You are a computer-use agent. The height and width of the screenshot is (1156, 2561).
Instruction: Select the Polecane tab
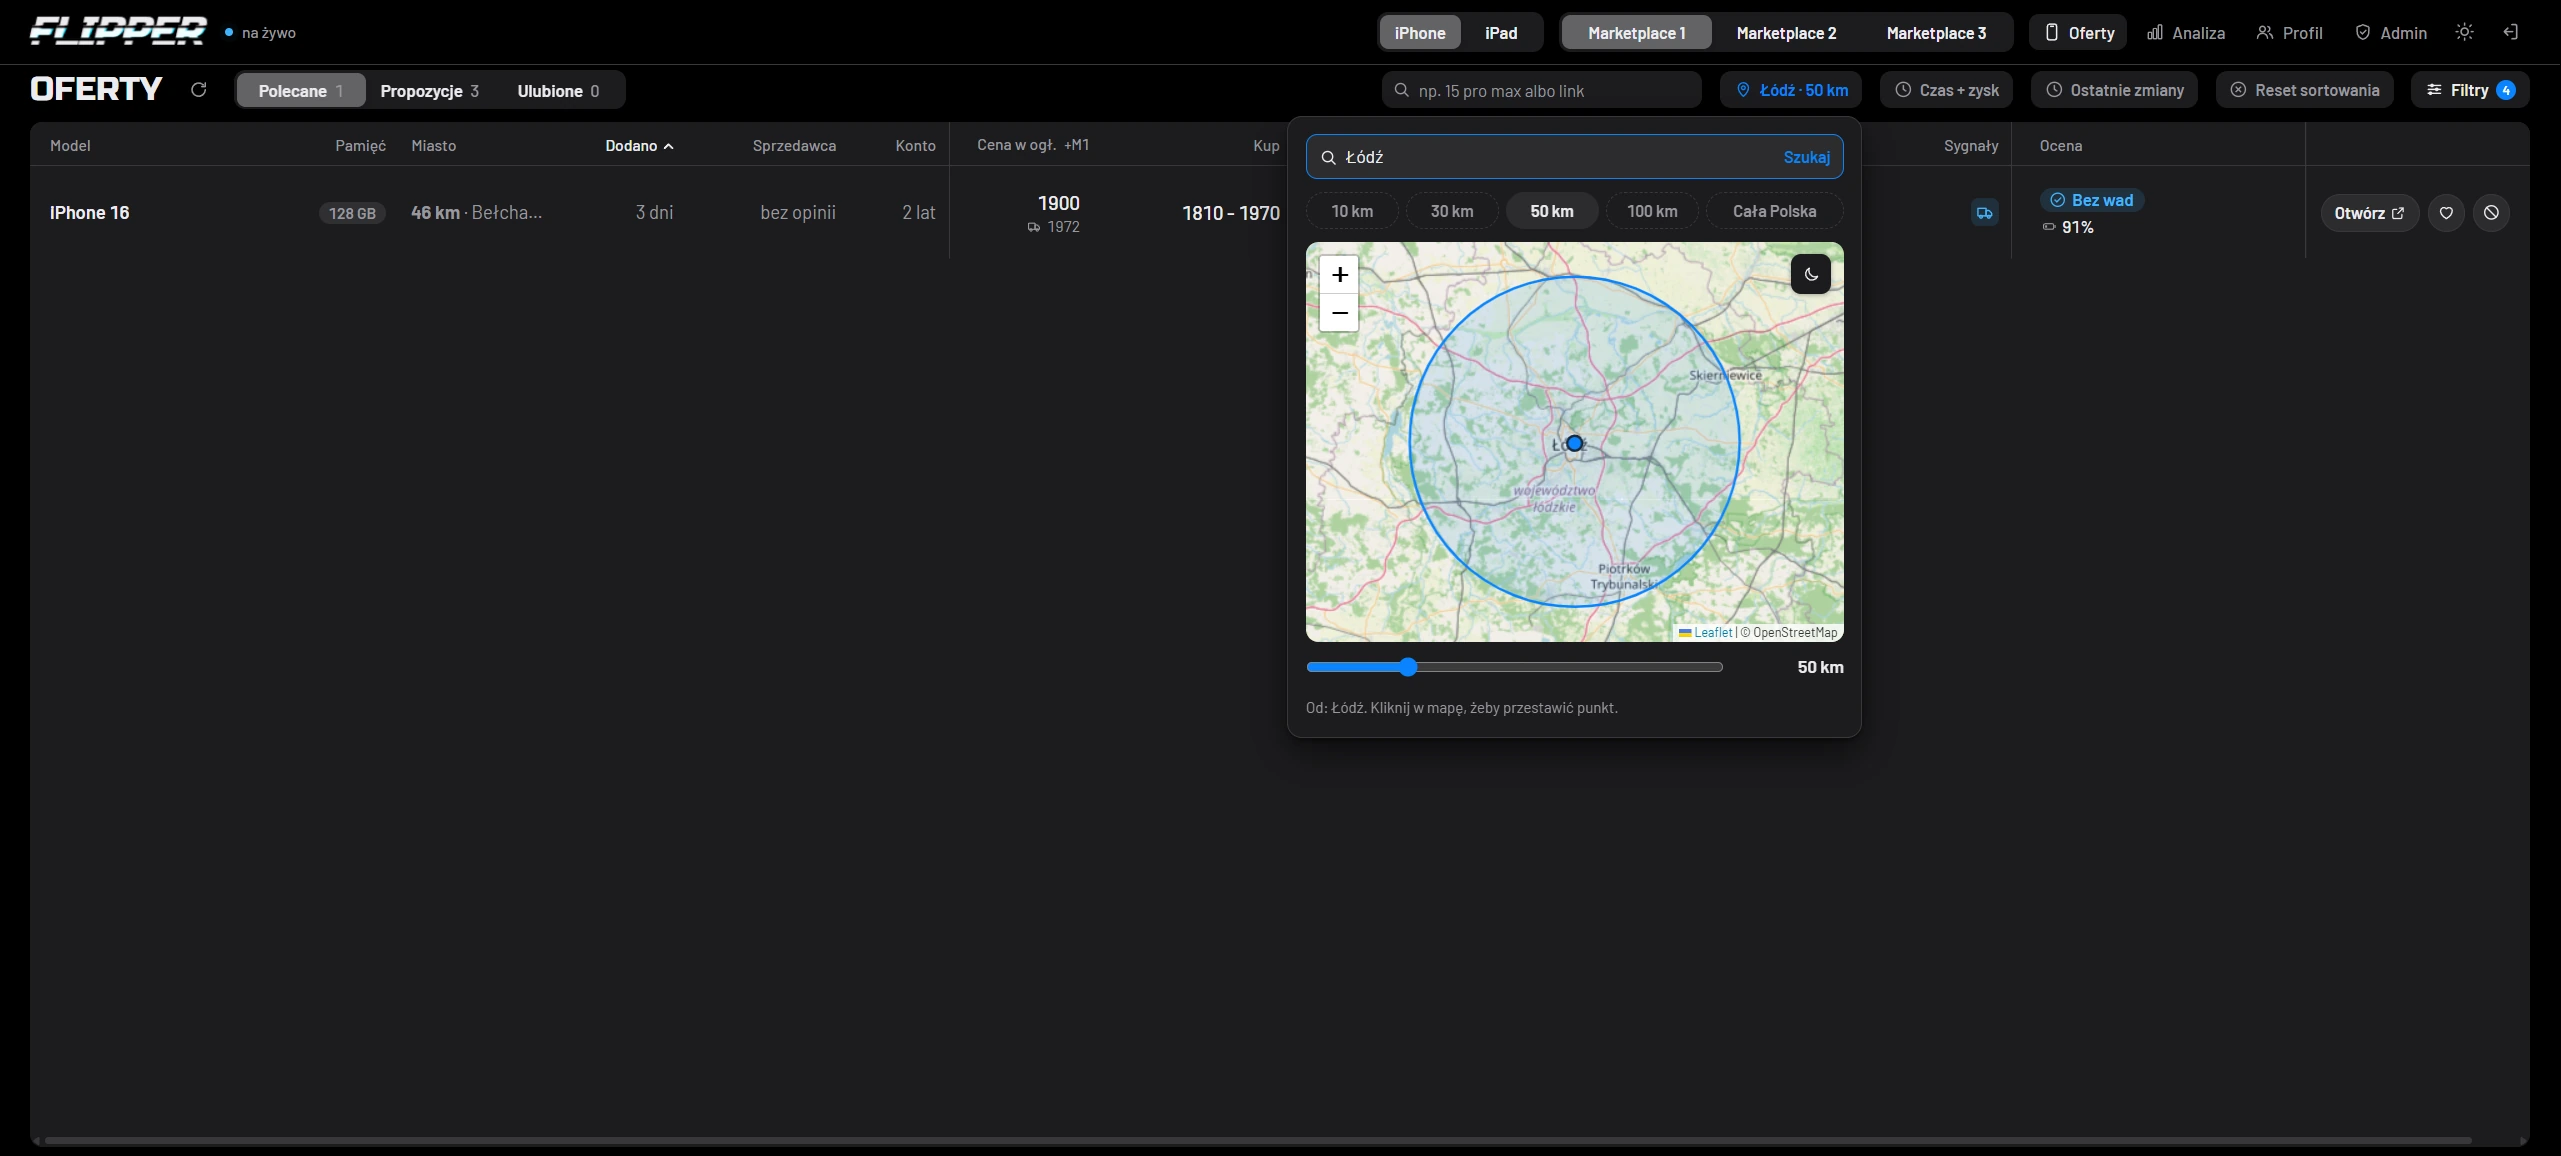tap(300, 90)
